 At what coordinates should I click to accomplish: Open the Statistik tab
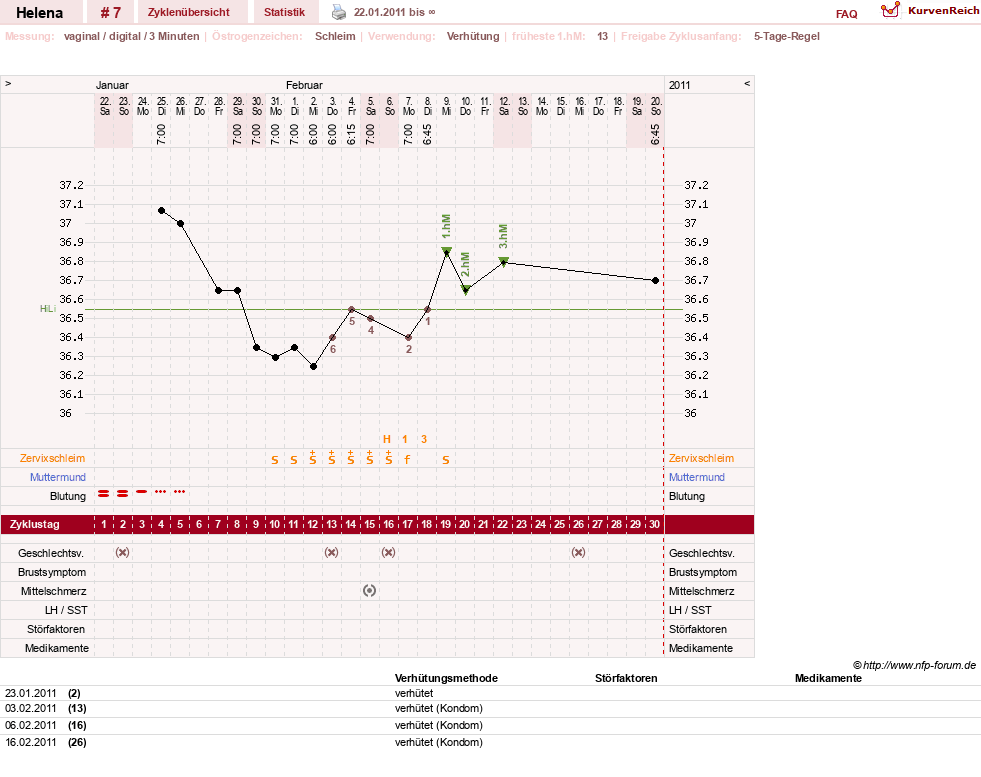pos(284,12)
